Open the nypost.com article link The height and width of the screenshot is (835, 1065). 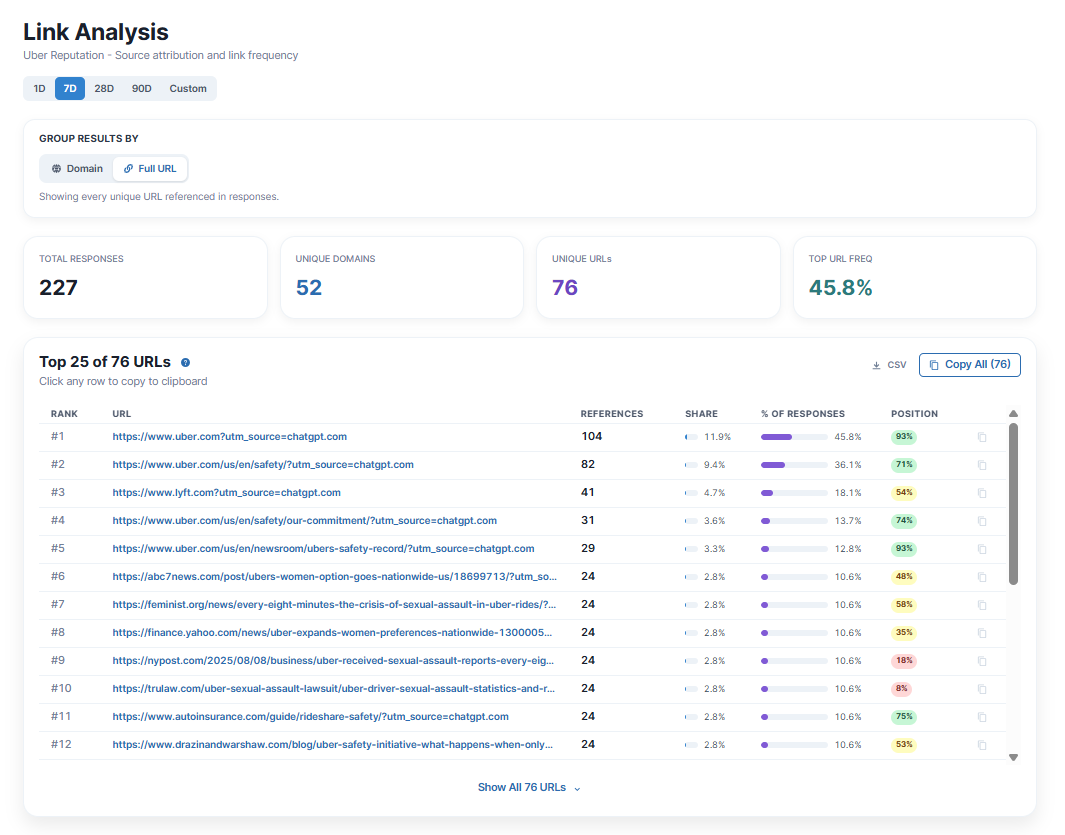point(333,660)
